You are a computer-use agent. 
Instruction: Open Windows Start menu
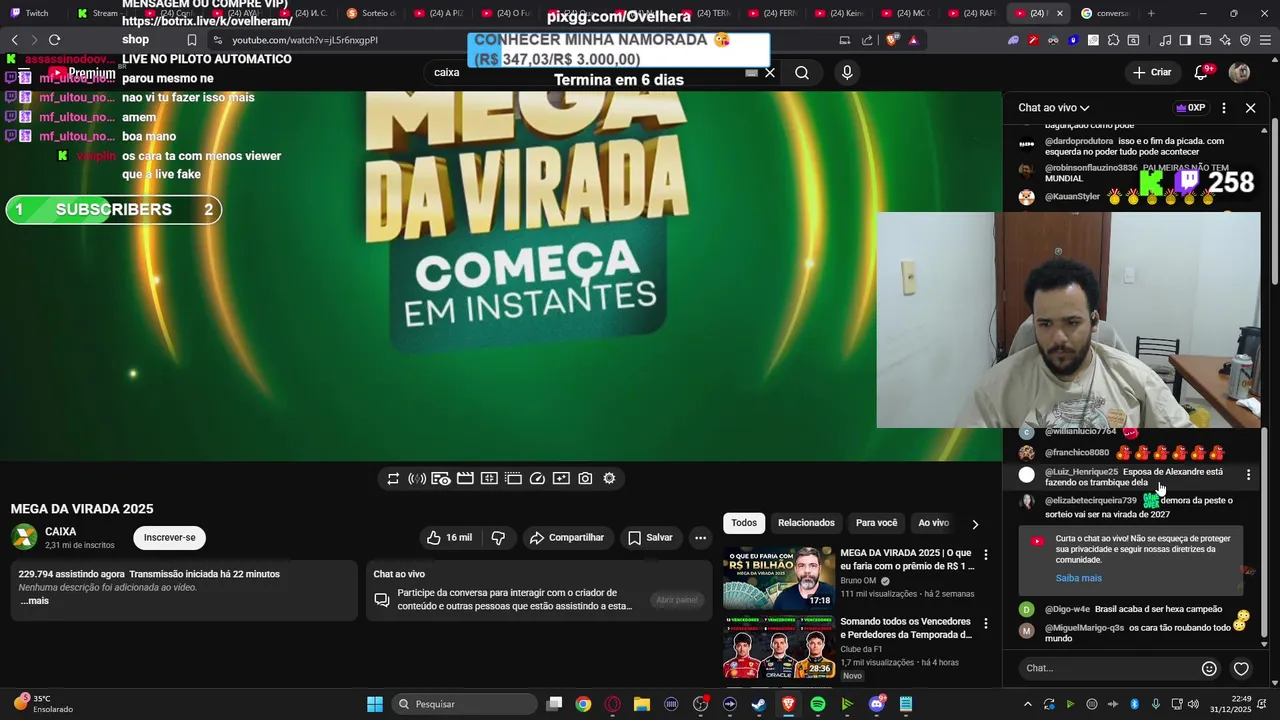coord(375,704)
